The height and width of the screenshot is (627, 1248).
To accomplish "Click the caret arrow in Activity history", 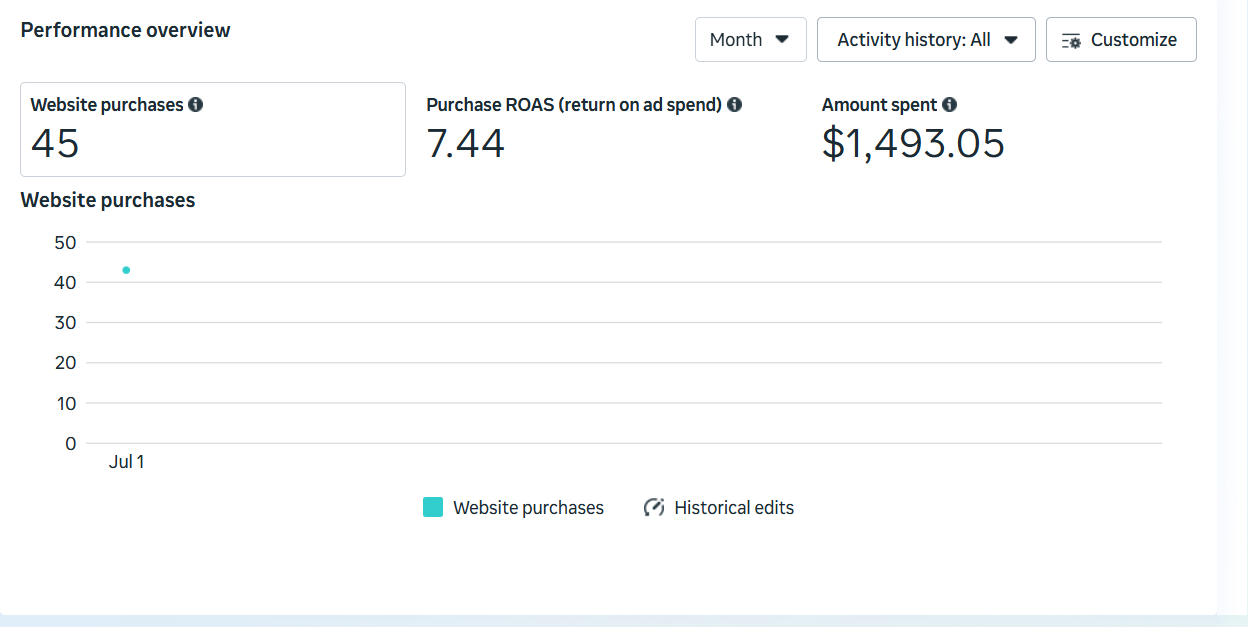I will pos(1010,40).
